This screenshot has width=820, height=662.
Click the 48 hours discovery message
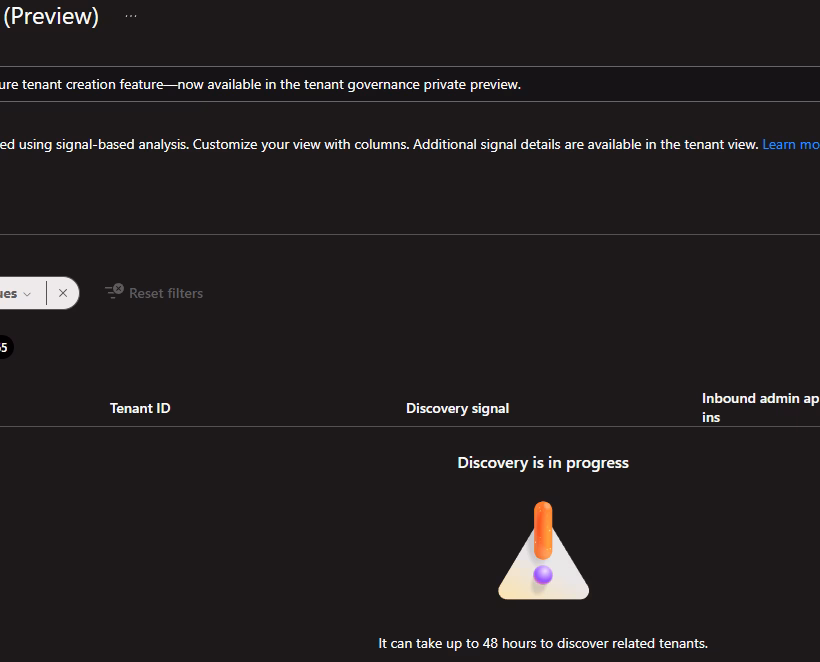point(543,643)
